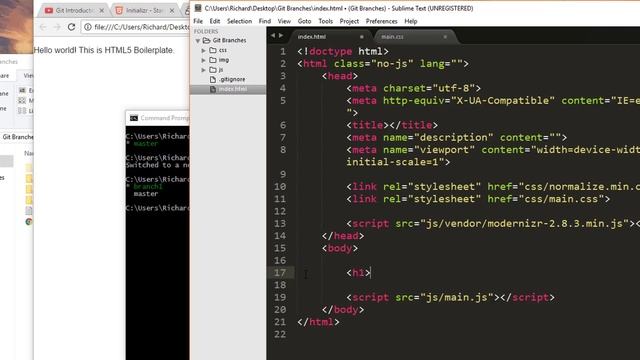This screenshot has width=640, height=360.
Task: Click the doctype html declaration on line 1
Action: click(x=343, y=51)
